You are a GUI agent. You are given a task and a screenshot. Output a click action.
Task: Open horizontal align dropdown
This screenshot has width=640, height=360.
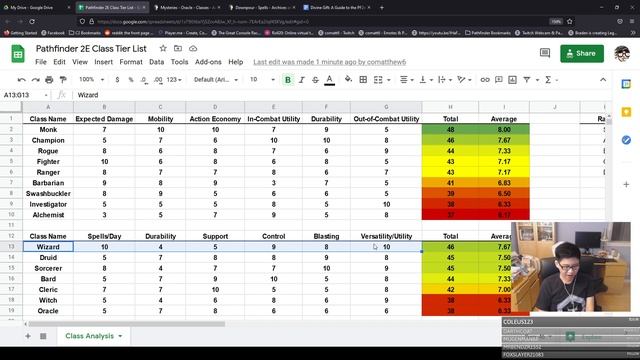tap(406, 80)
